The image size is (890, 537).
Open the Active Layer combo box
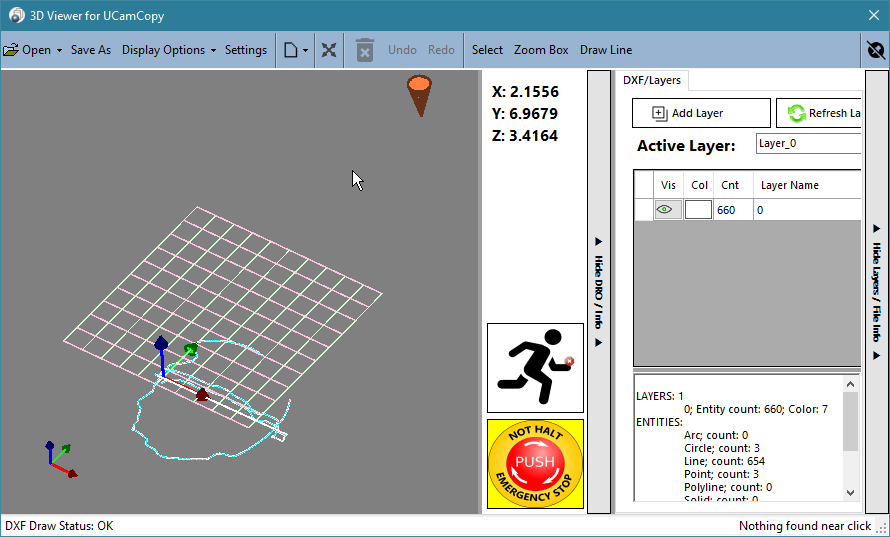coord(808,144)
